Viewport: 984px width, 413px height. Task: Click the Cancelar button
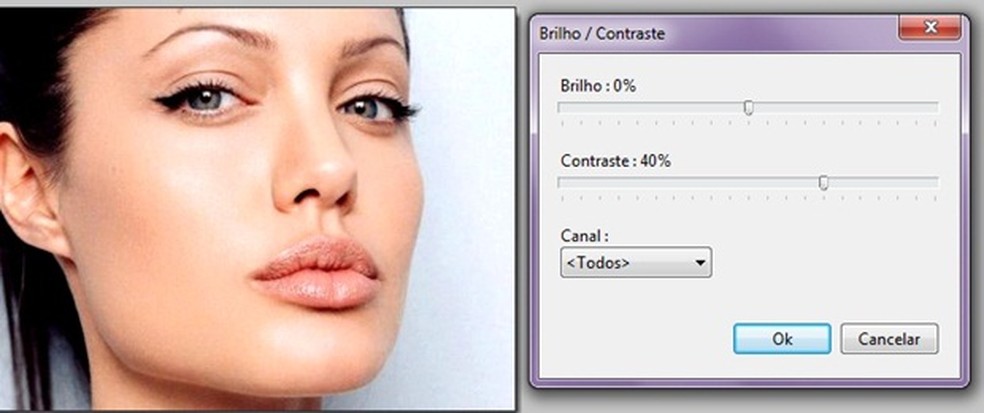[x=889, y=339]
